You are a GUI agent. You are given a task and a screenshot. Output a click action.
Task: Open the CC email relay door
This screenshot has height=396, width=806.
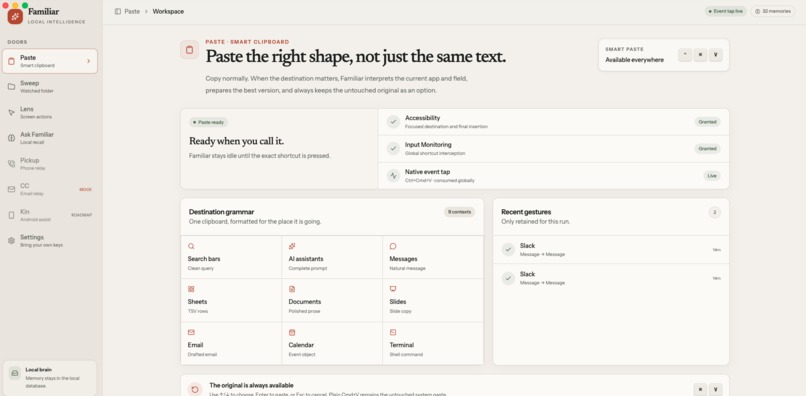coord(50,189)
